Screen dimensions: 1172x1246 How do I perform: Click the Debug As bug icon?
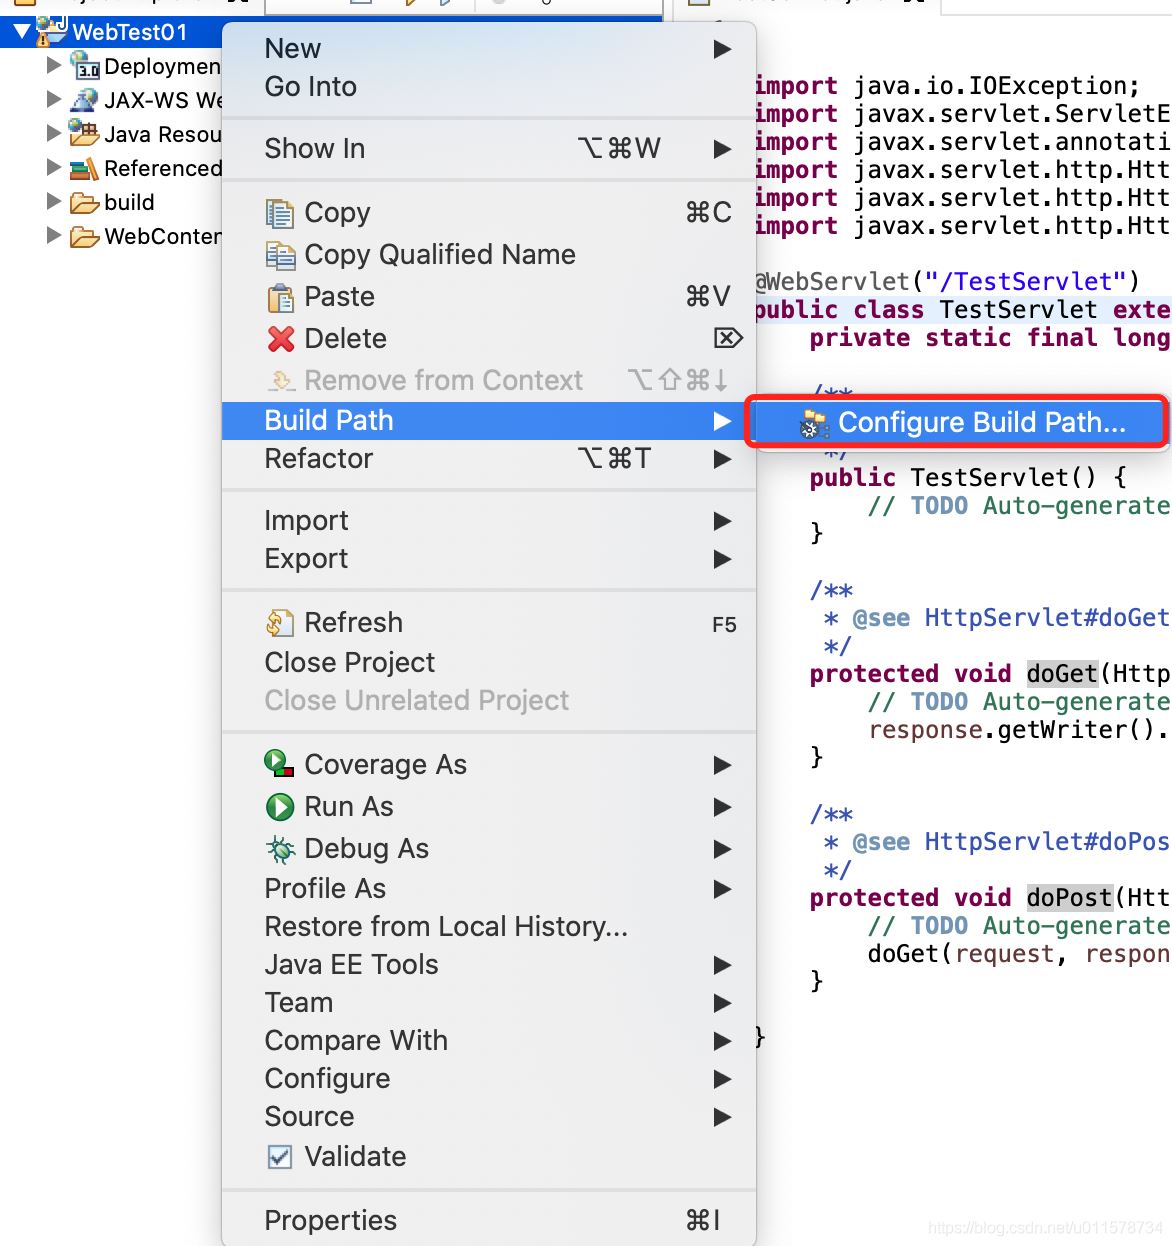[280, 849]
